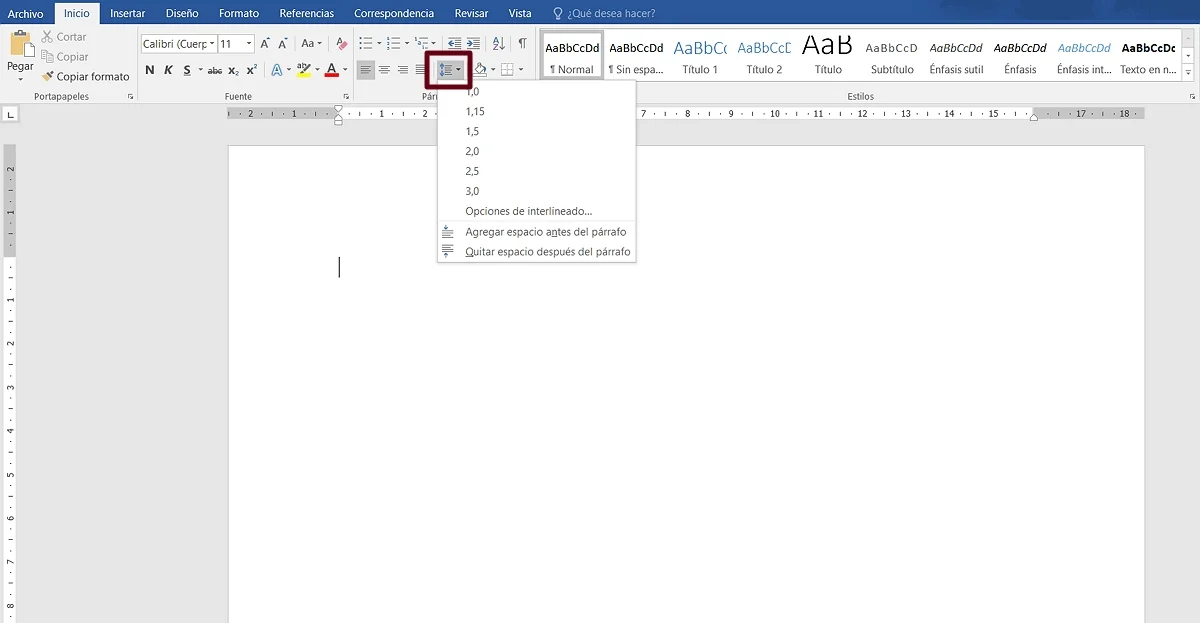
Task: Apply the Título 1 style
Action: point(700,55)
